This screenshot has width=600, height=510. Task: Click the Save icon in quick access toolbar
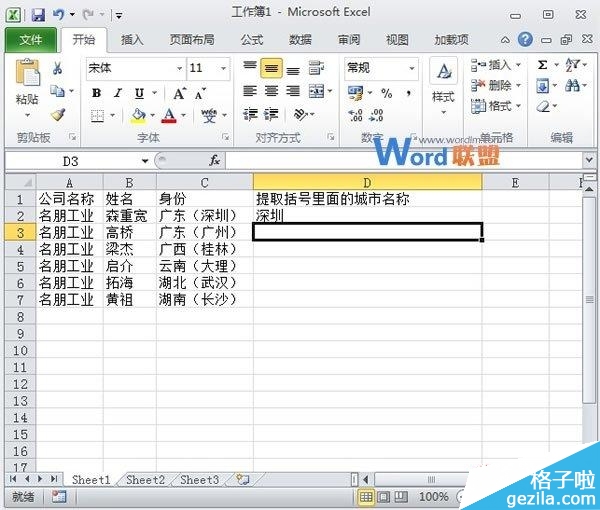[38, 15]
